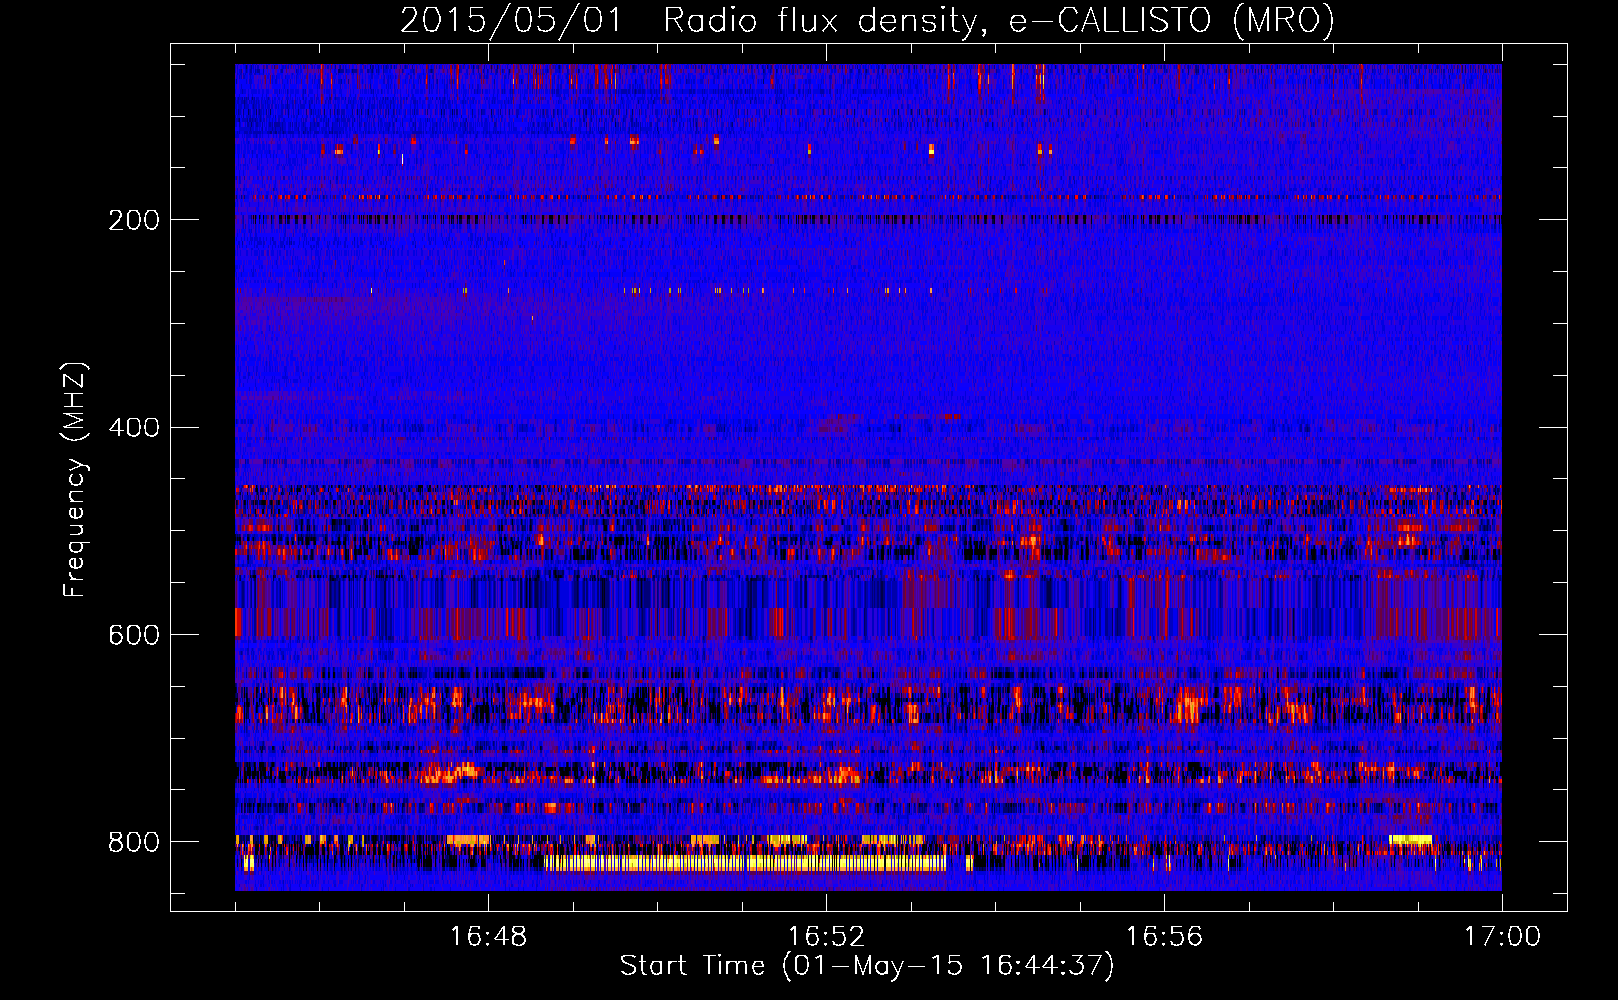This screenshot has height=1000, width=1618.
Task: Click the 16:56 time tick label
Action: pos(1164,937)
